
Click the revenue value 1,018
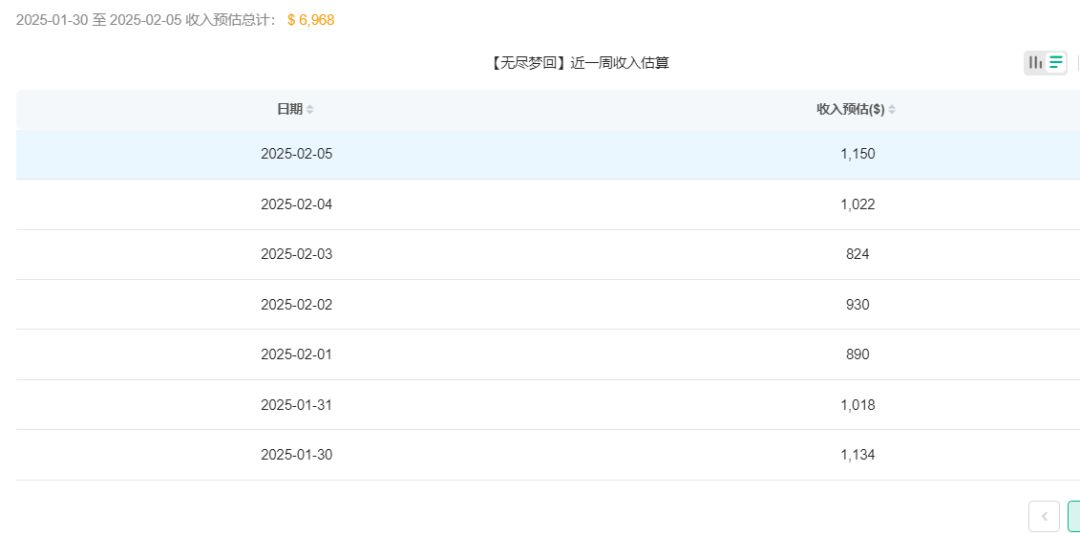858,404
